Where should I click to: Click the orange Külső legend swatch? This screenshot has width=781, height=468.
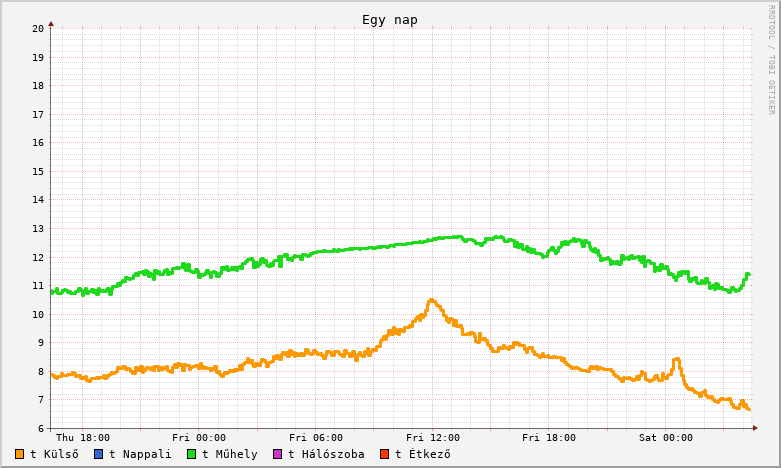point(19,454)
